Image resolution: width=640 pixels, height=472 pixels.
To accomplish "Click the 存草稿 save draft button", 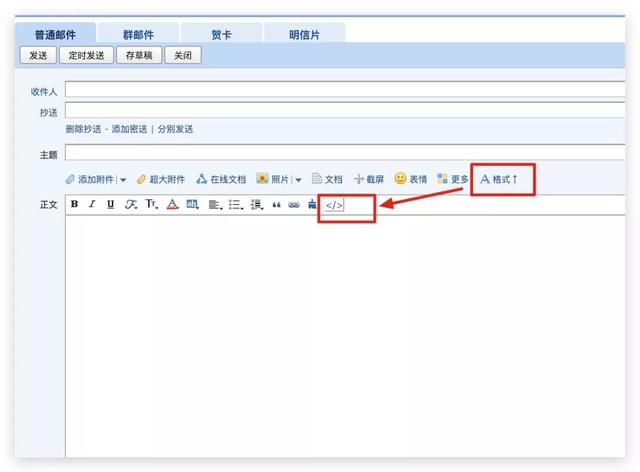I will pos(138,55).
